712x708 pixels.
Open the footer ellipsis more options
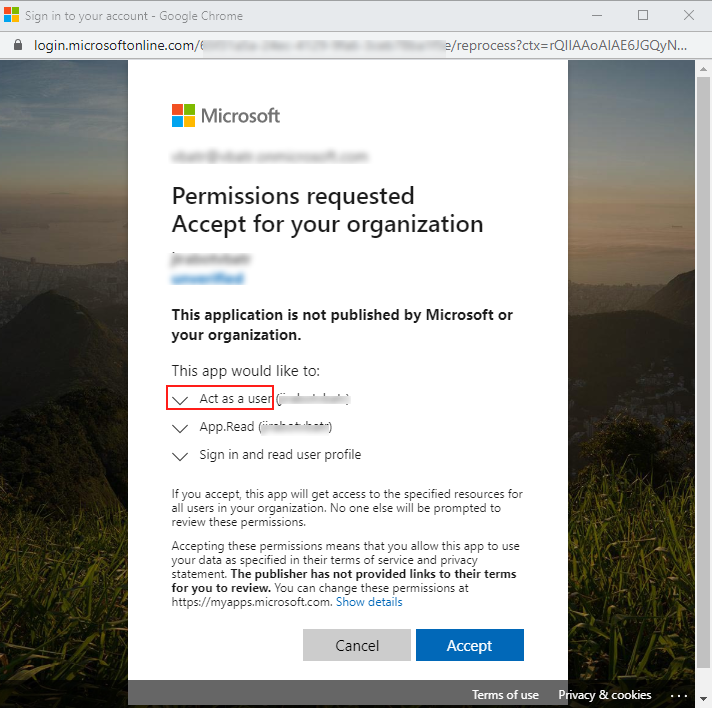(x=678, y=695)
